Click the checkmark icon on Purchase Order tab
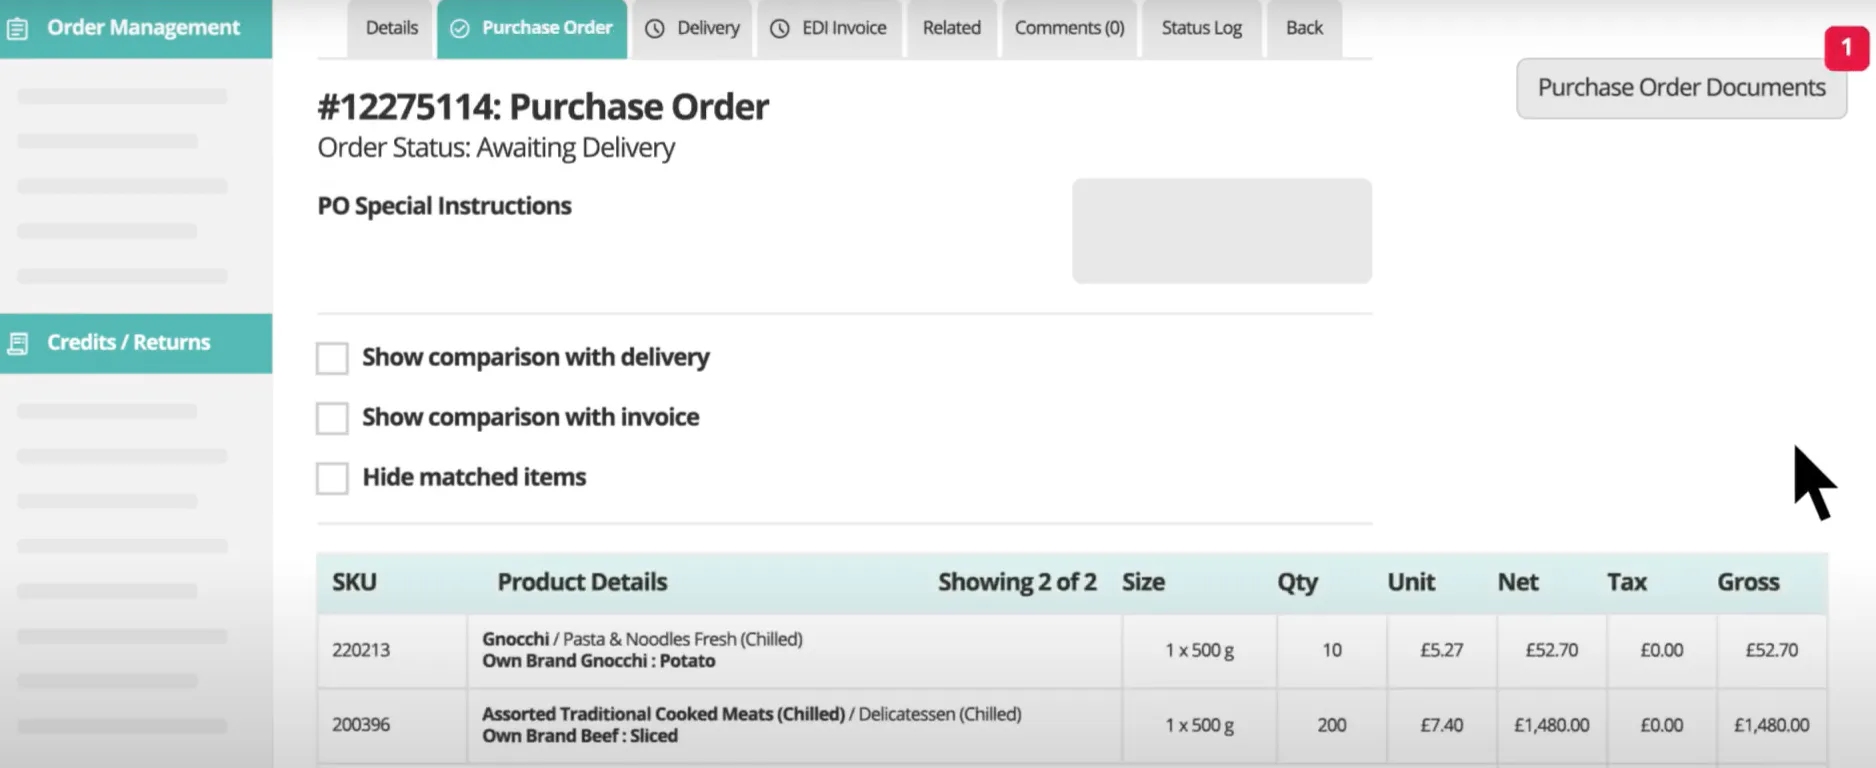The height and width of the screenshot is (768, 1876). [x=460, y=29]
